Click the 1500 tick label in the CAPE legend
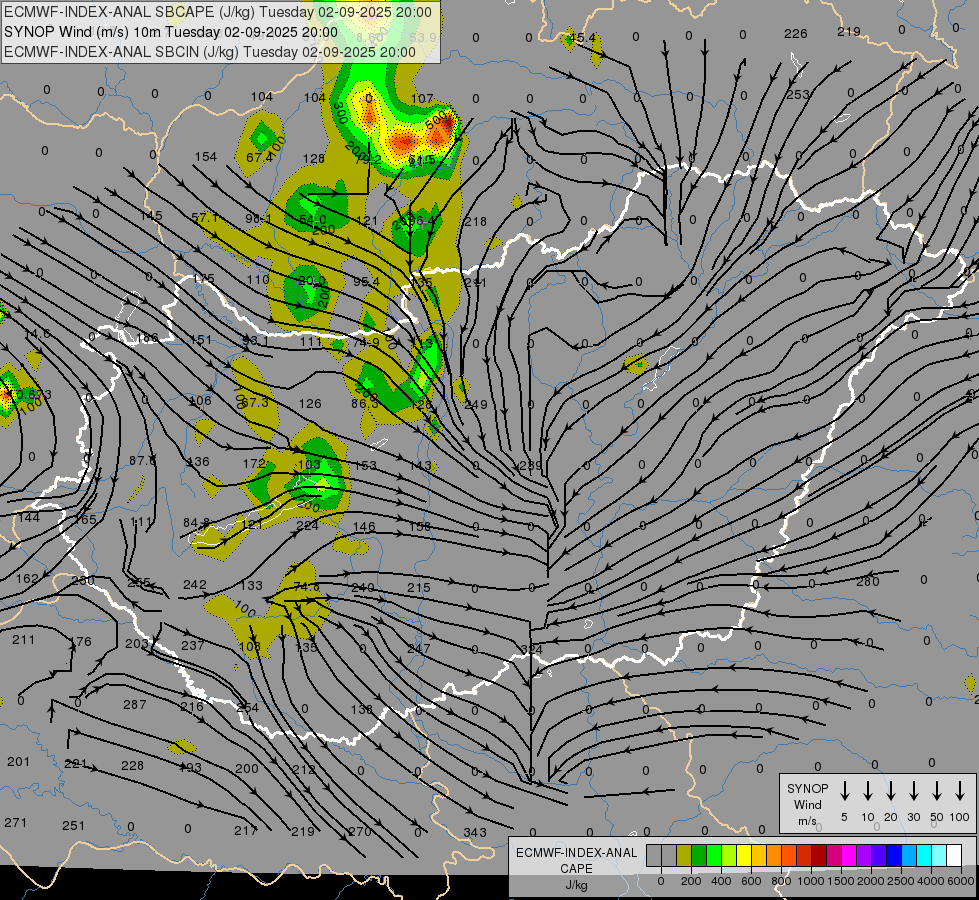 click(x=840, y=881)
